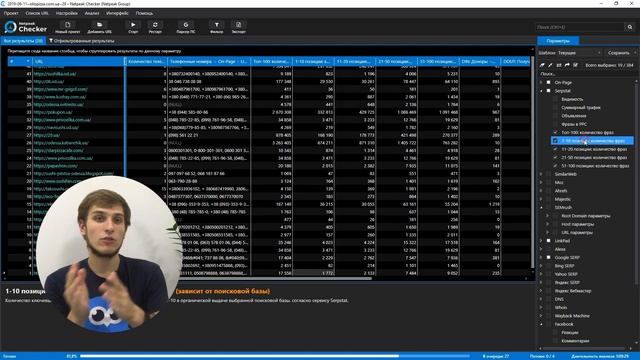This screenshot has height=360, width=640.
Task: Open the https://pokupon.ua/ link in the table
Action: coord(53,112)
